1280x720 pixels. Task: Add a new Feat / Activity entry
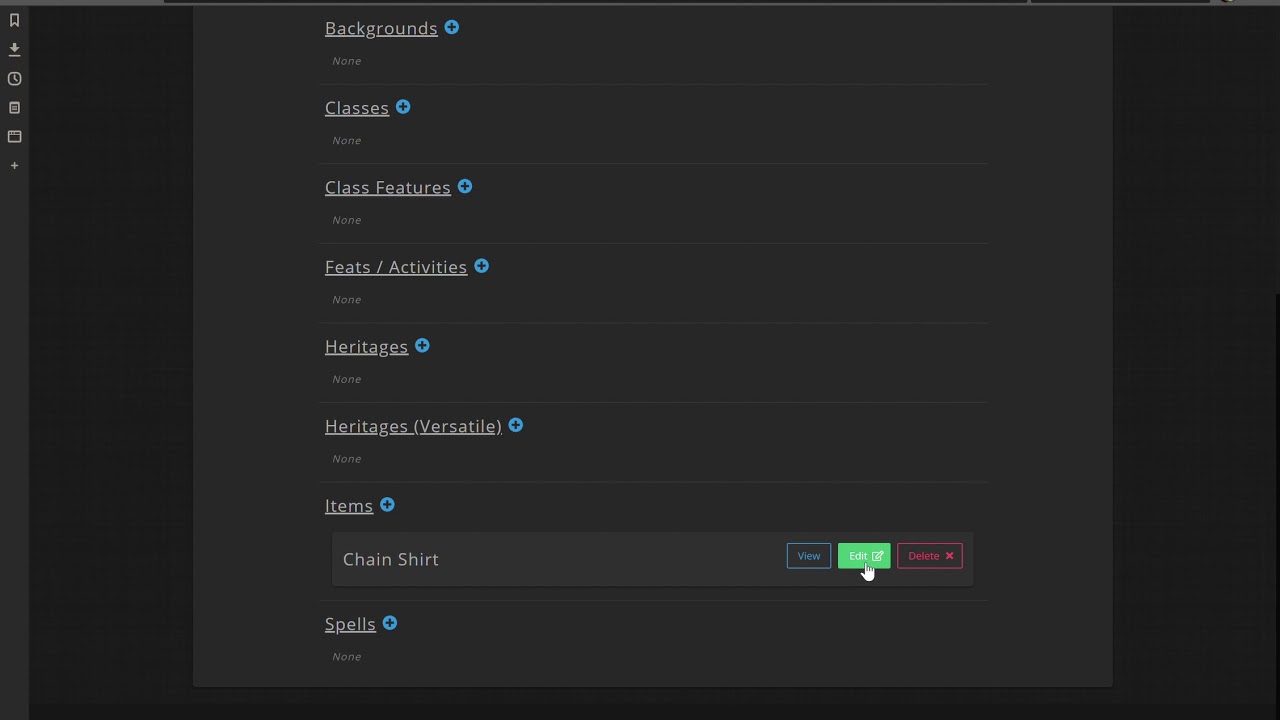pos(482,266)
